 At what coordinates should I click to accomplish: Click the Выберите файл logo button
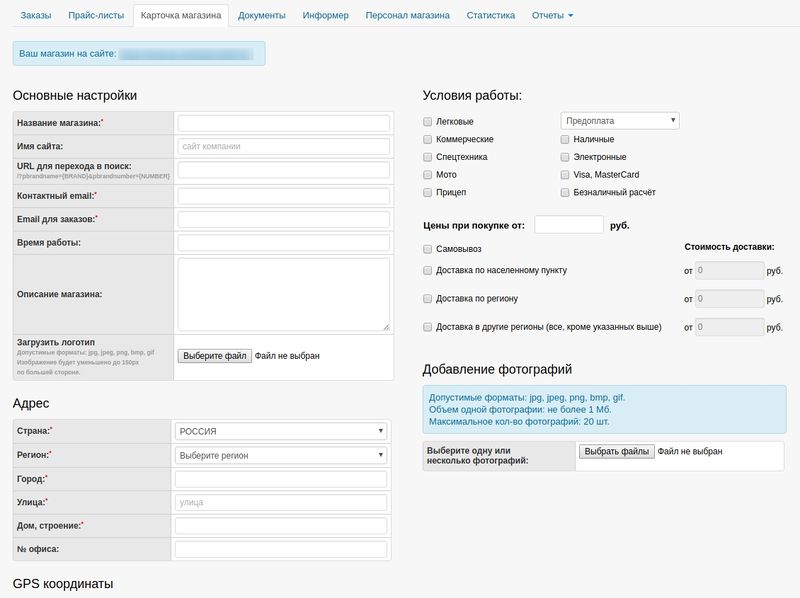(214, 355)
